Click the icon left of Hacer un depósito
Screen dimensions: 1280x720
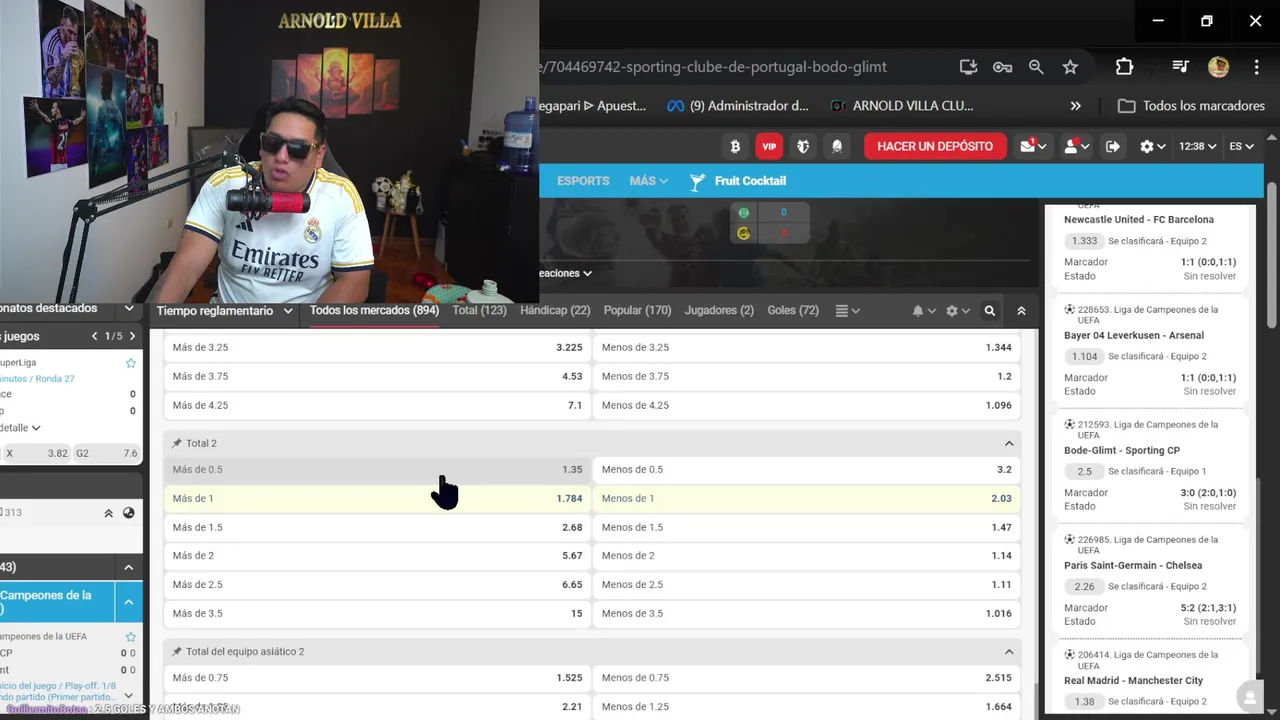pos(837,146)
